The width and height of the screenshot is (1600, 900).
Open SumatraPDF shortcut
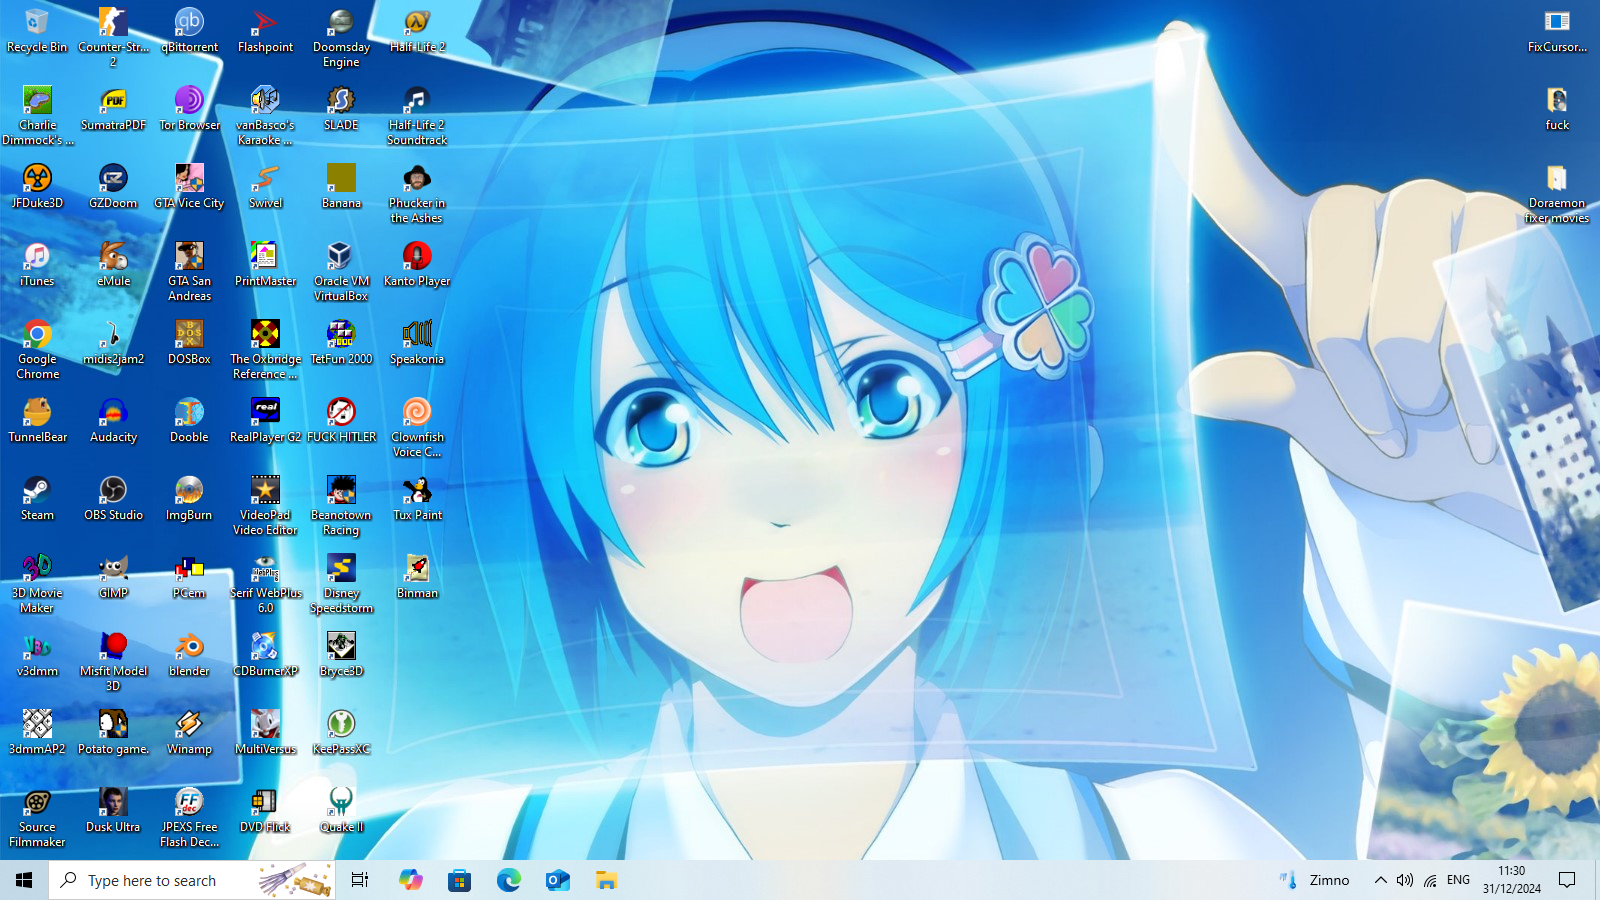pyautogui.click(x=113, y=109)
